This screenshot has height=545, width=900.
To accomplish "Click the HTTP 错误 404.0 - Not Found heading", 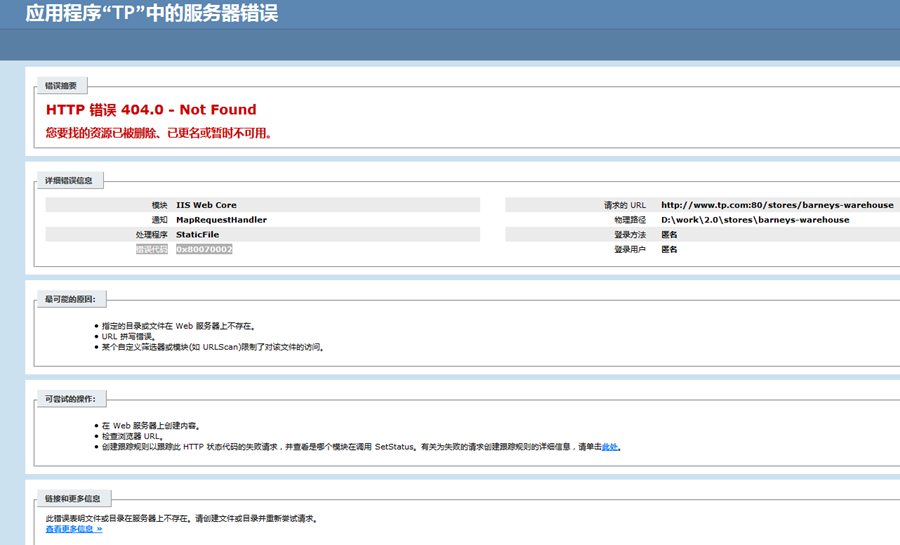I will click(151, 110).
